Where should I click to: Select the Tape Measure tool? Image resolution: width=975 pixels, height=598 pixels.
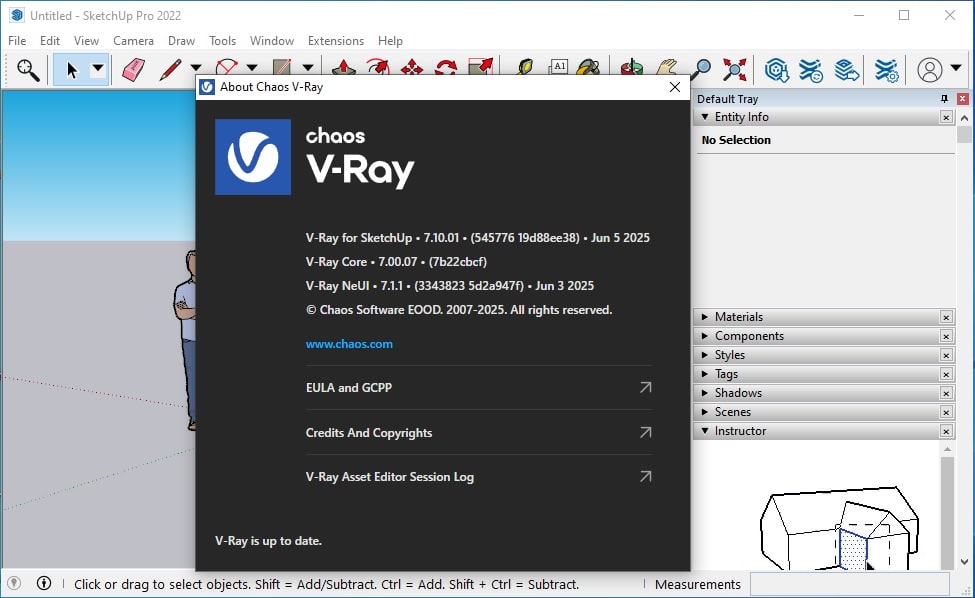[x=525, y=67]
